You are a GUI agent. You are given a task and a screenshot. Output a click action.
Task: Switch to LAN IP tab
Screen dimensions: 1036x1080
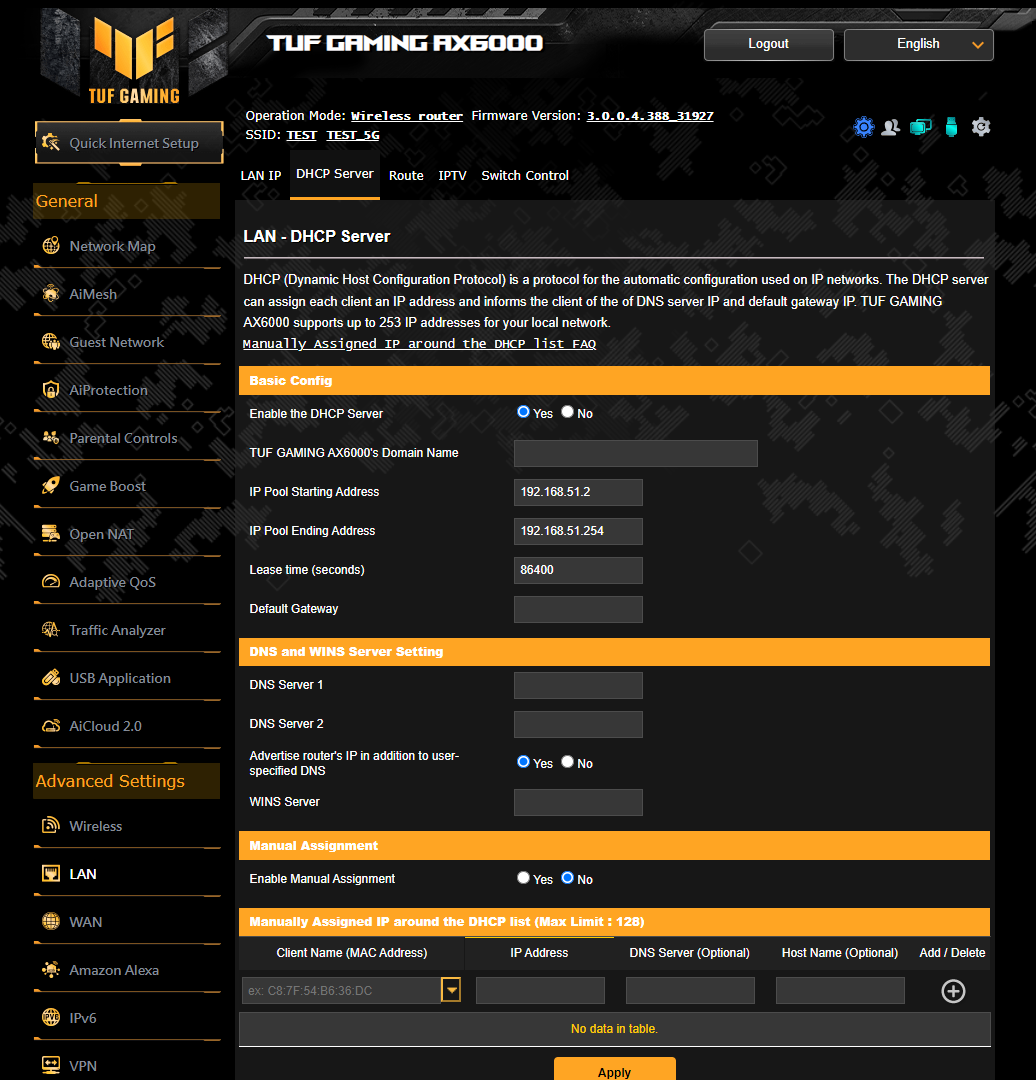tap(260, 176)
